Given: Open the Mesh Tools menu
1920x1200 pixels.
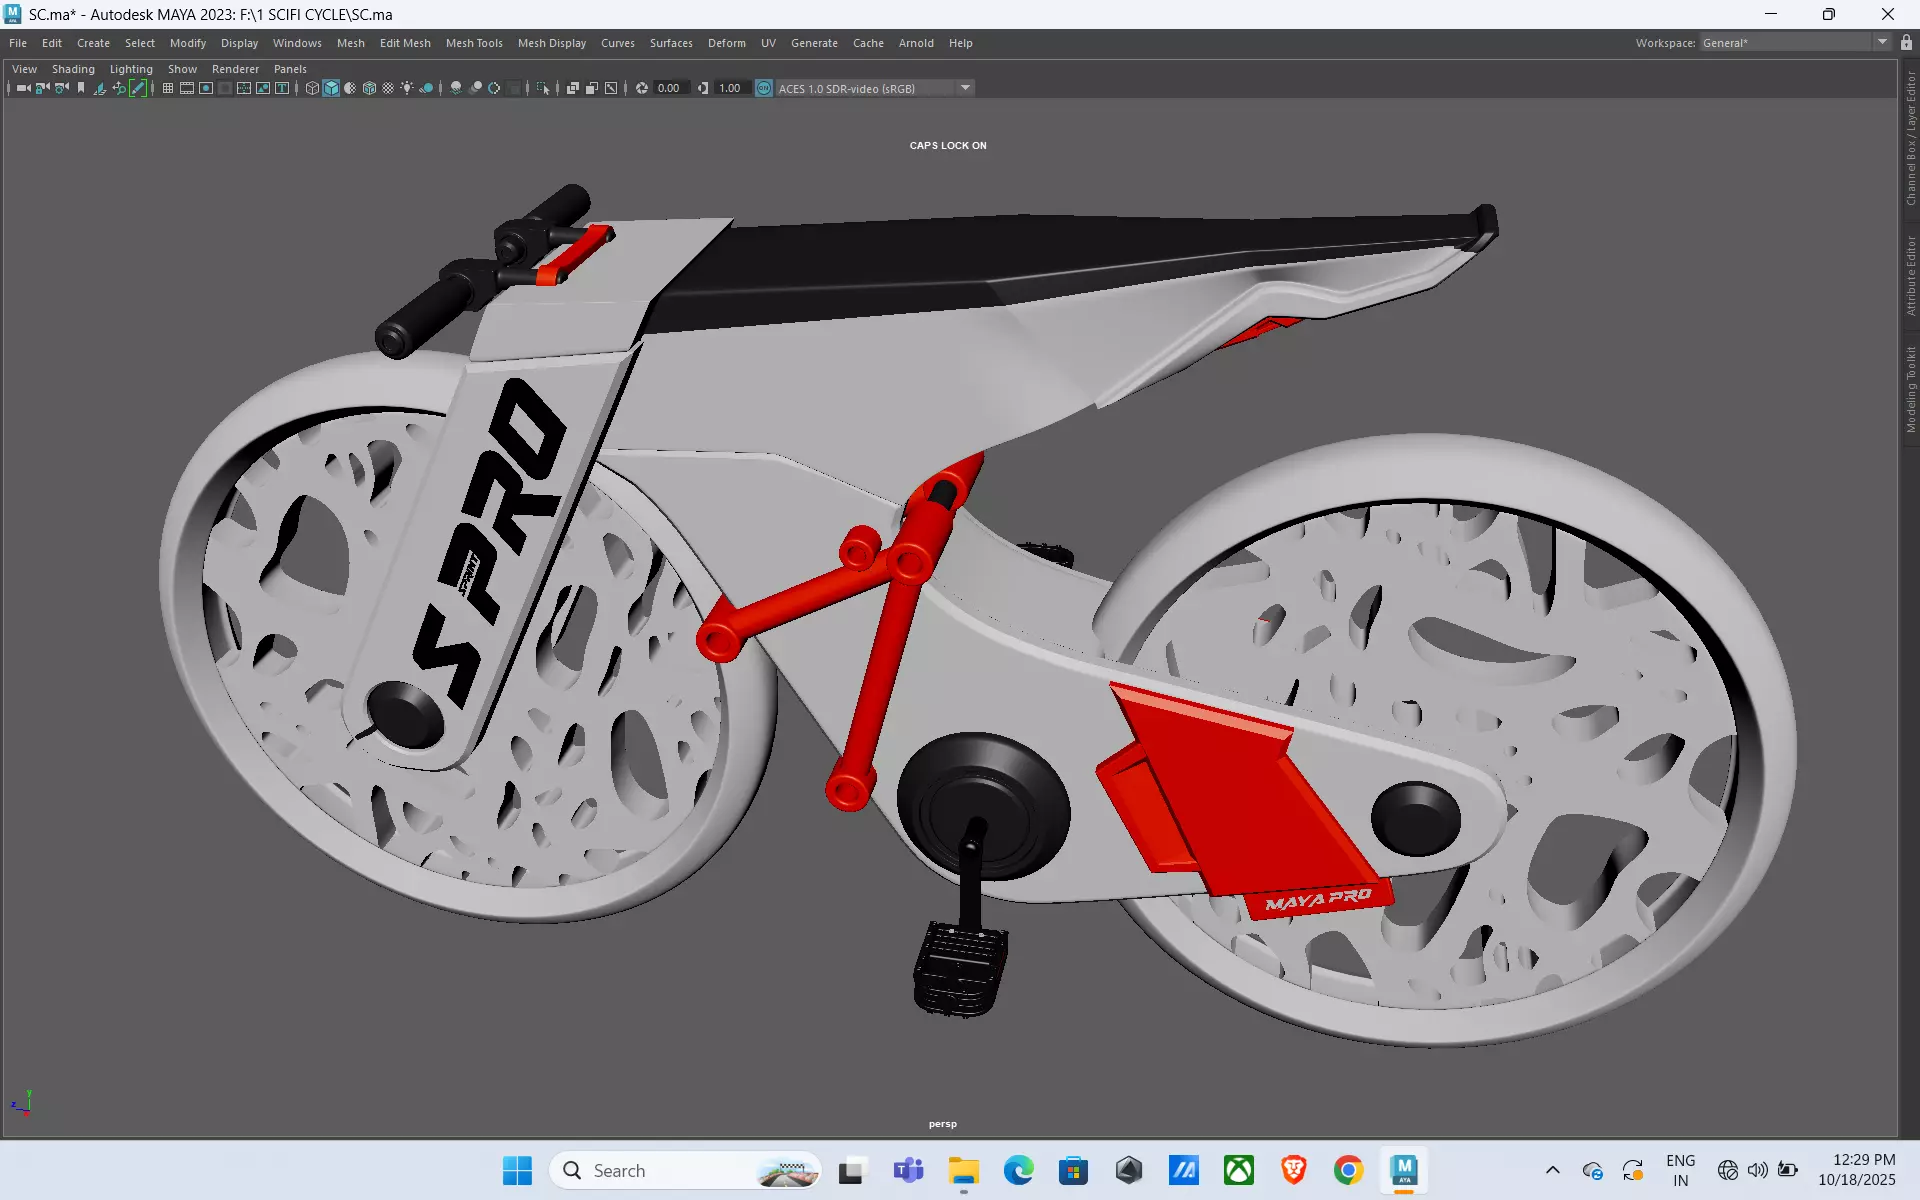Looking at the screenshot, I should (x=474, y=43).
